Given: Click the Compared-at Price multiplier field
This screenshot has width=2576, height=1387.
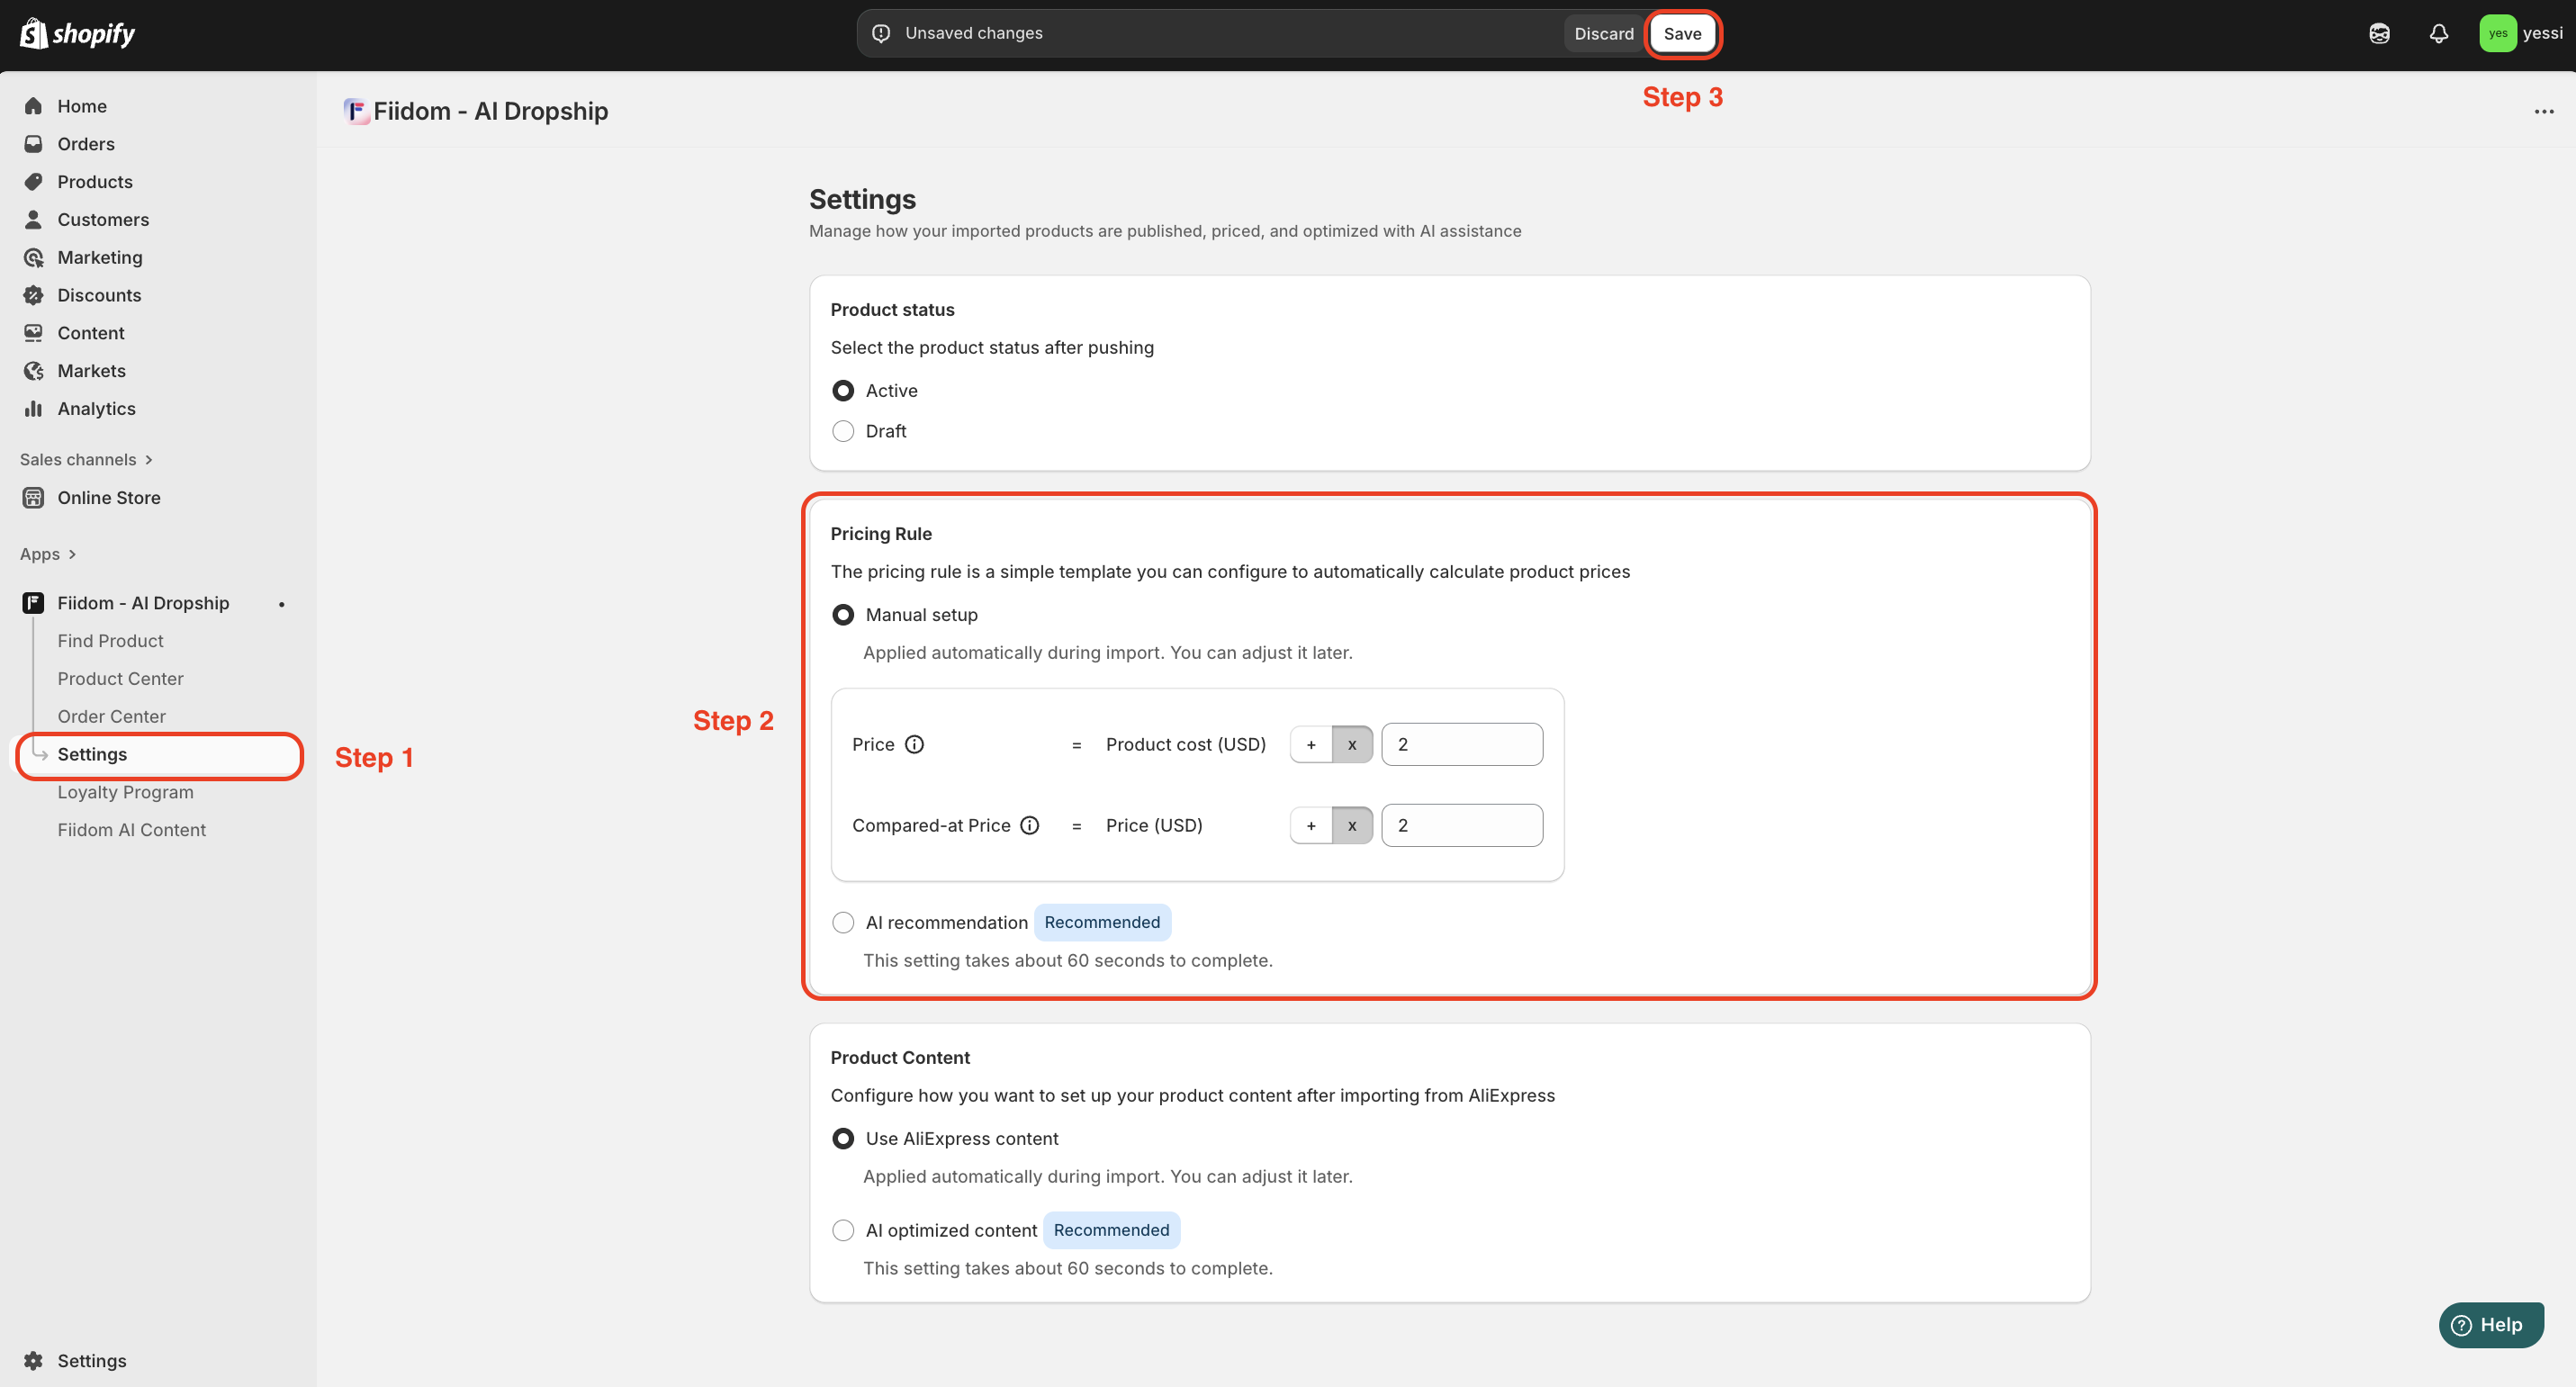Looking at the screenshot, I should click(x=1461, y=825).
